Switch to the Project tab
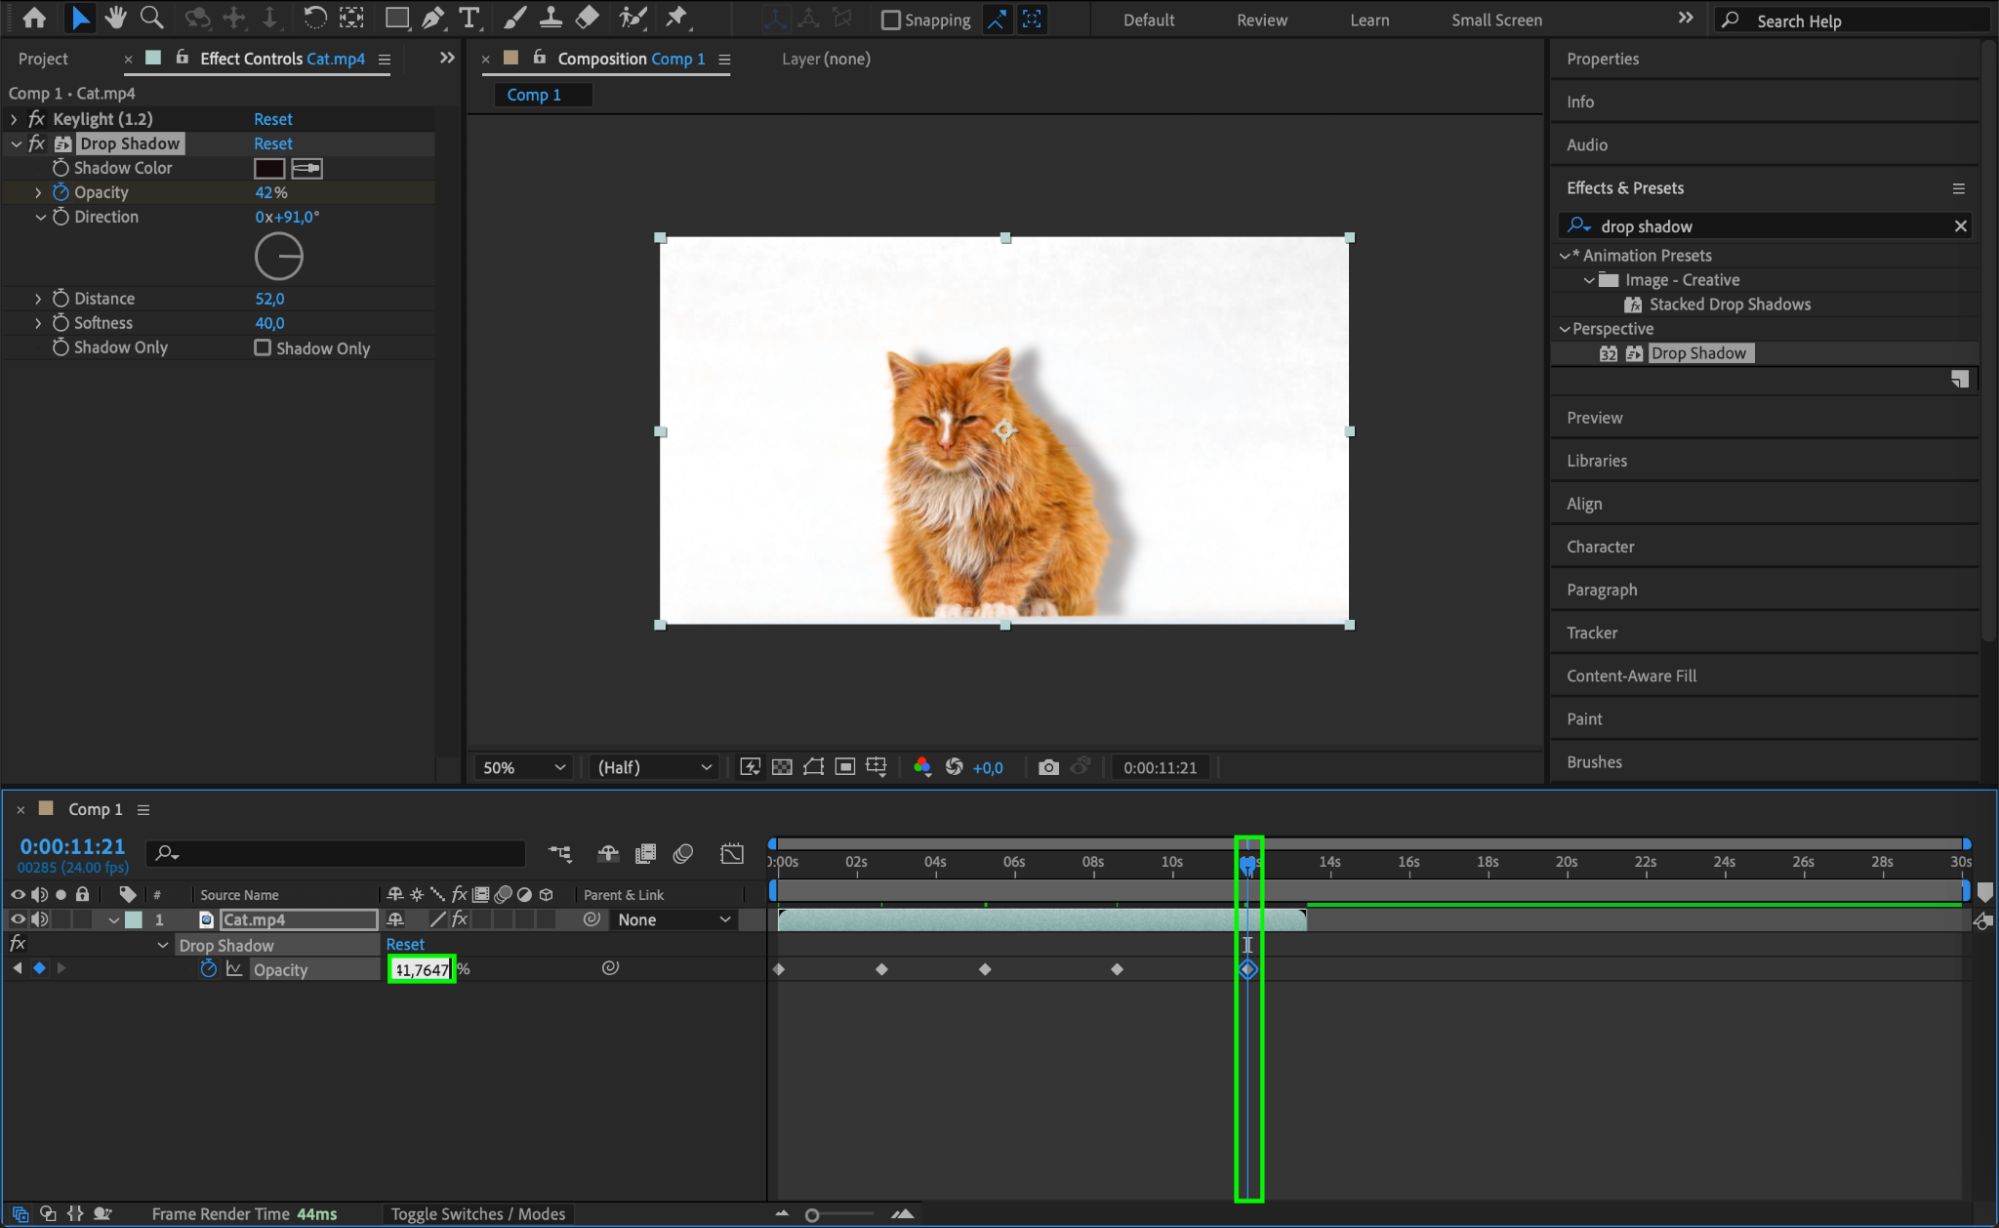Screen dimensions: 1999x1228 pos(43,59)
